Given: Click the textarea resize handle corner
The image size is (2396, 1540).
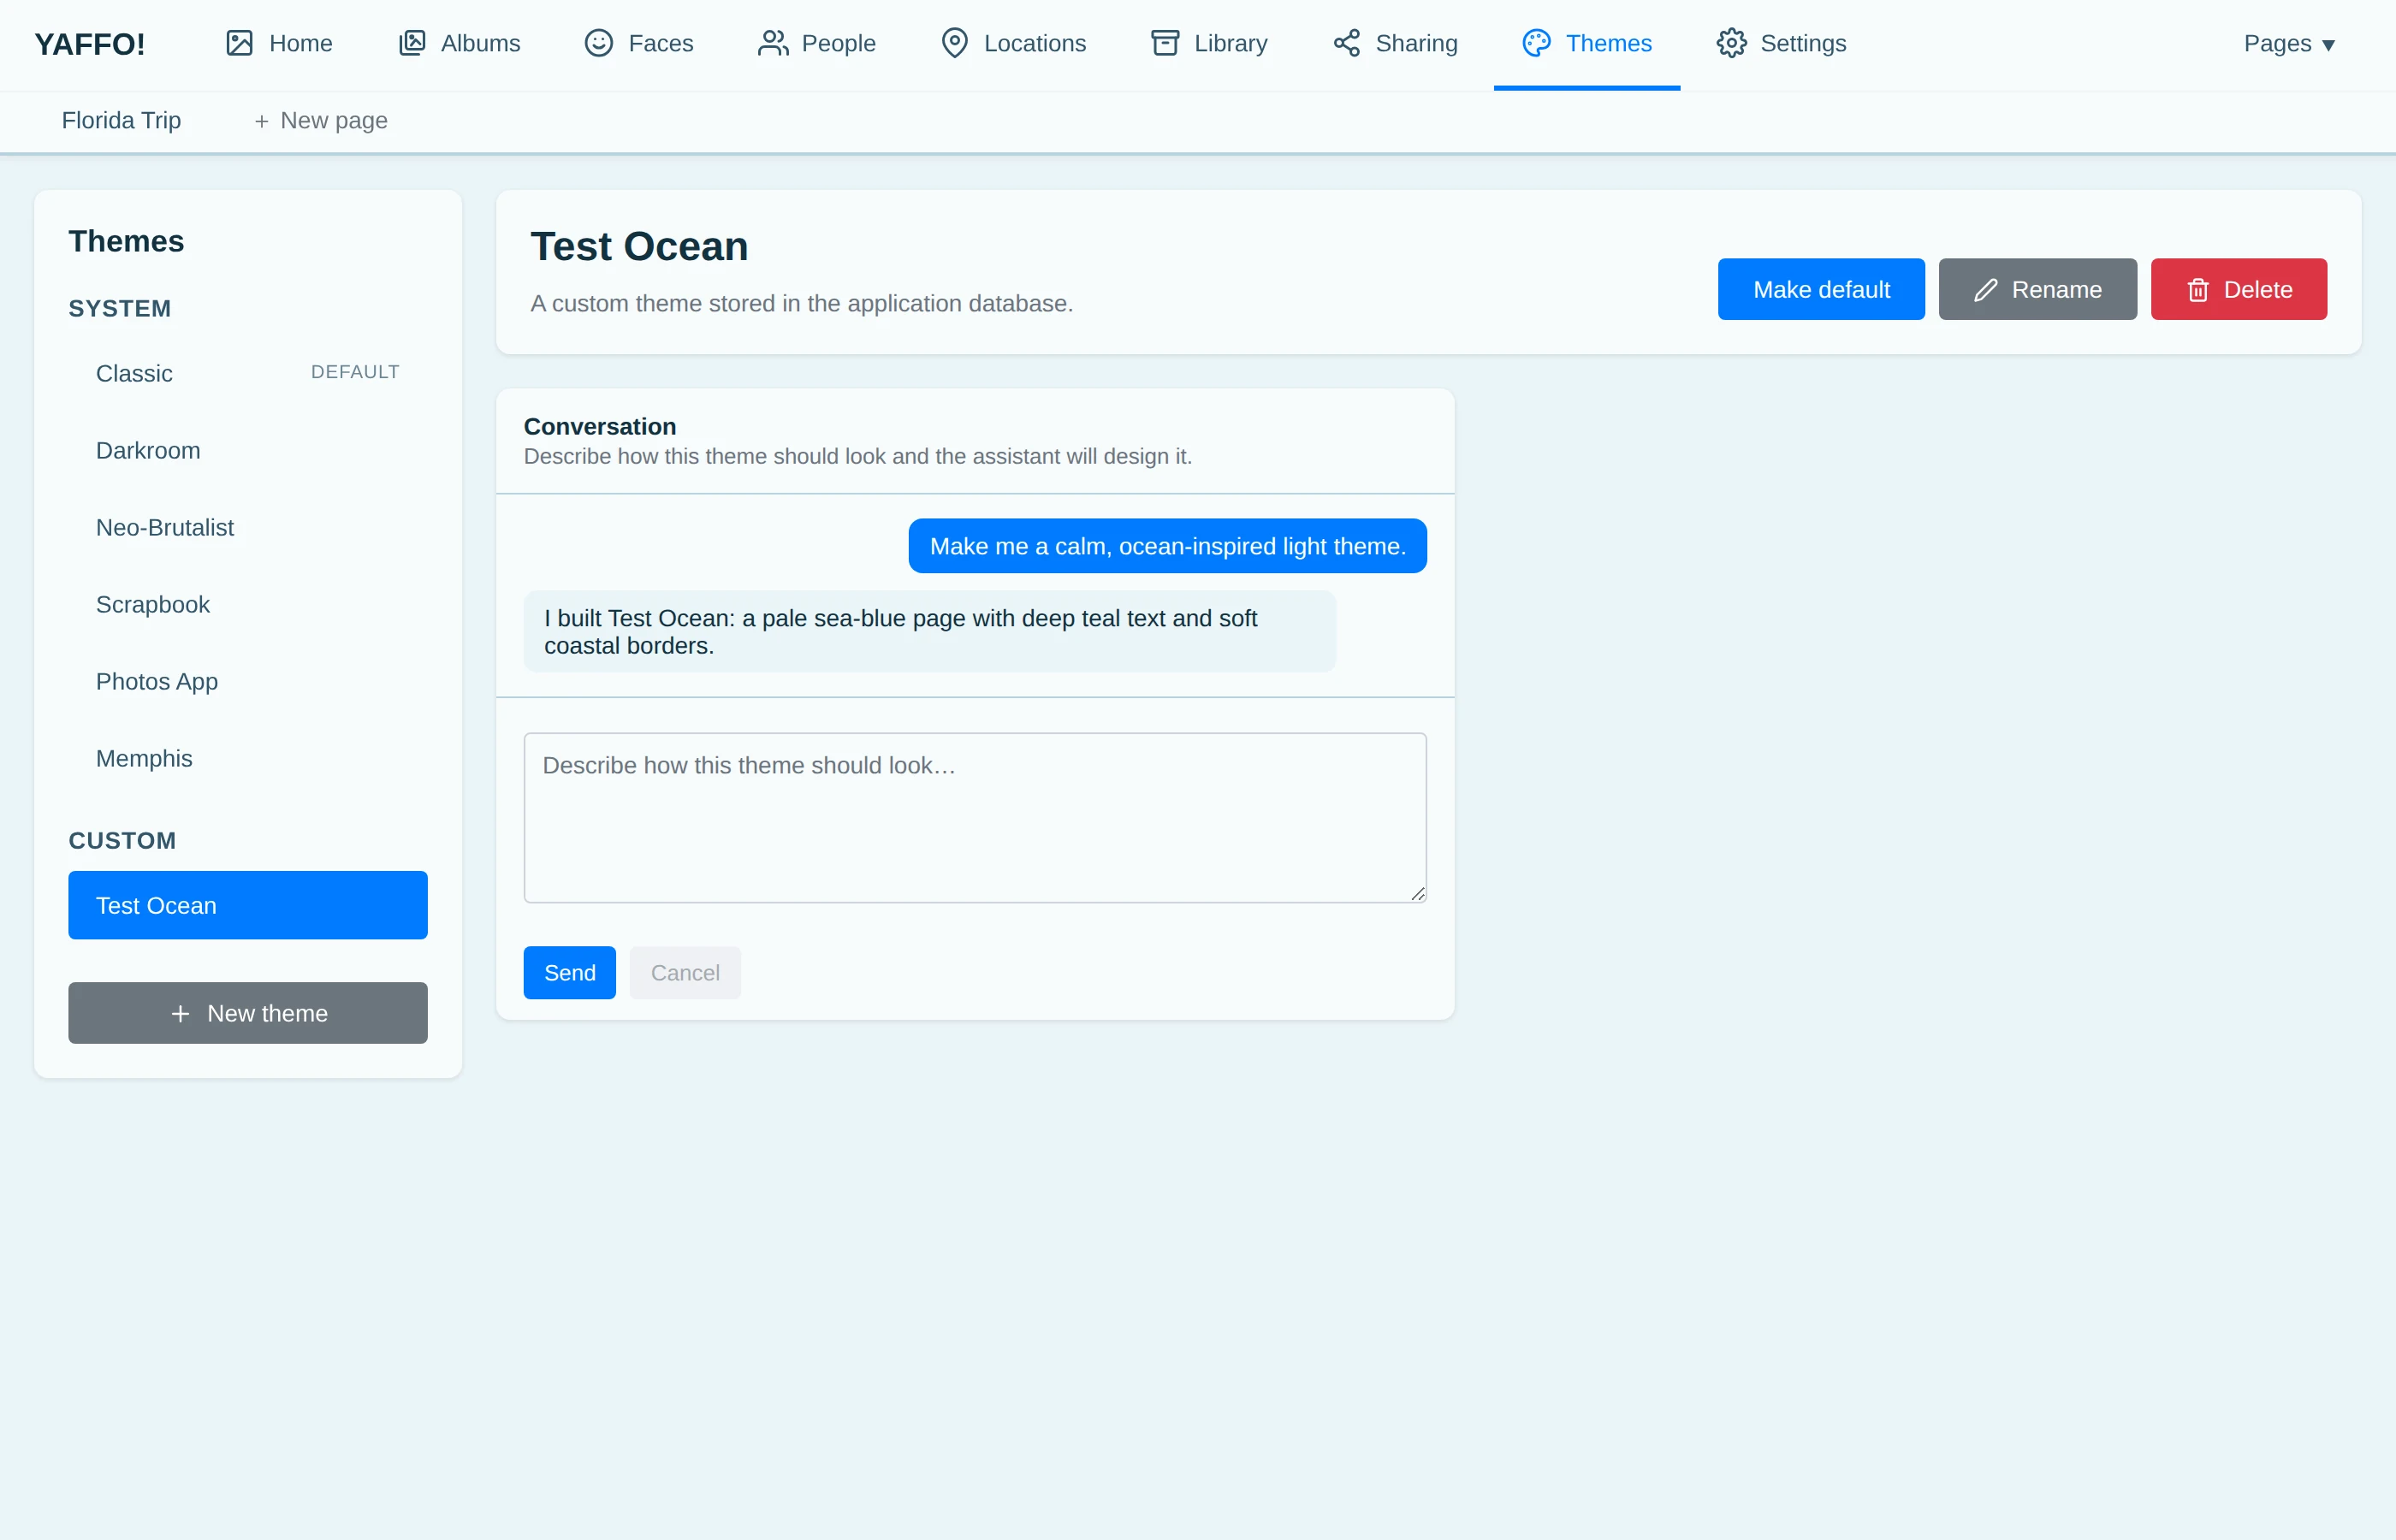Looking at the screenshot, I should click(x=1418, y=894).
